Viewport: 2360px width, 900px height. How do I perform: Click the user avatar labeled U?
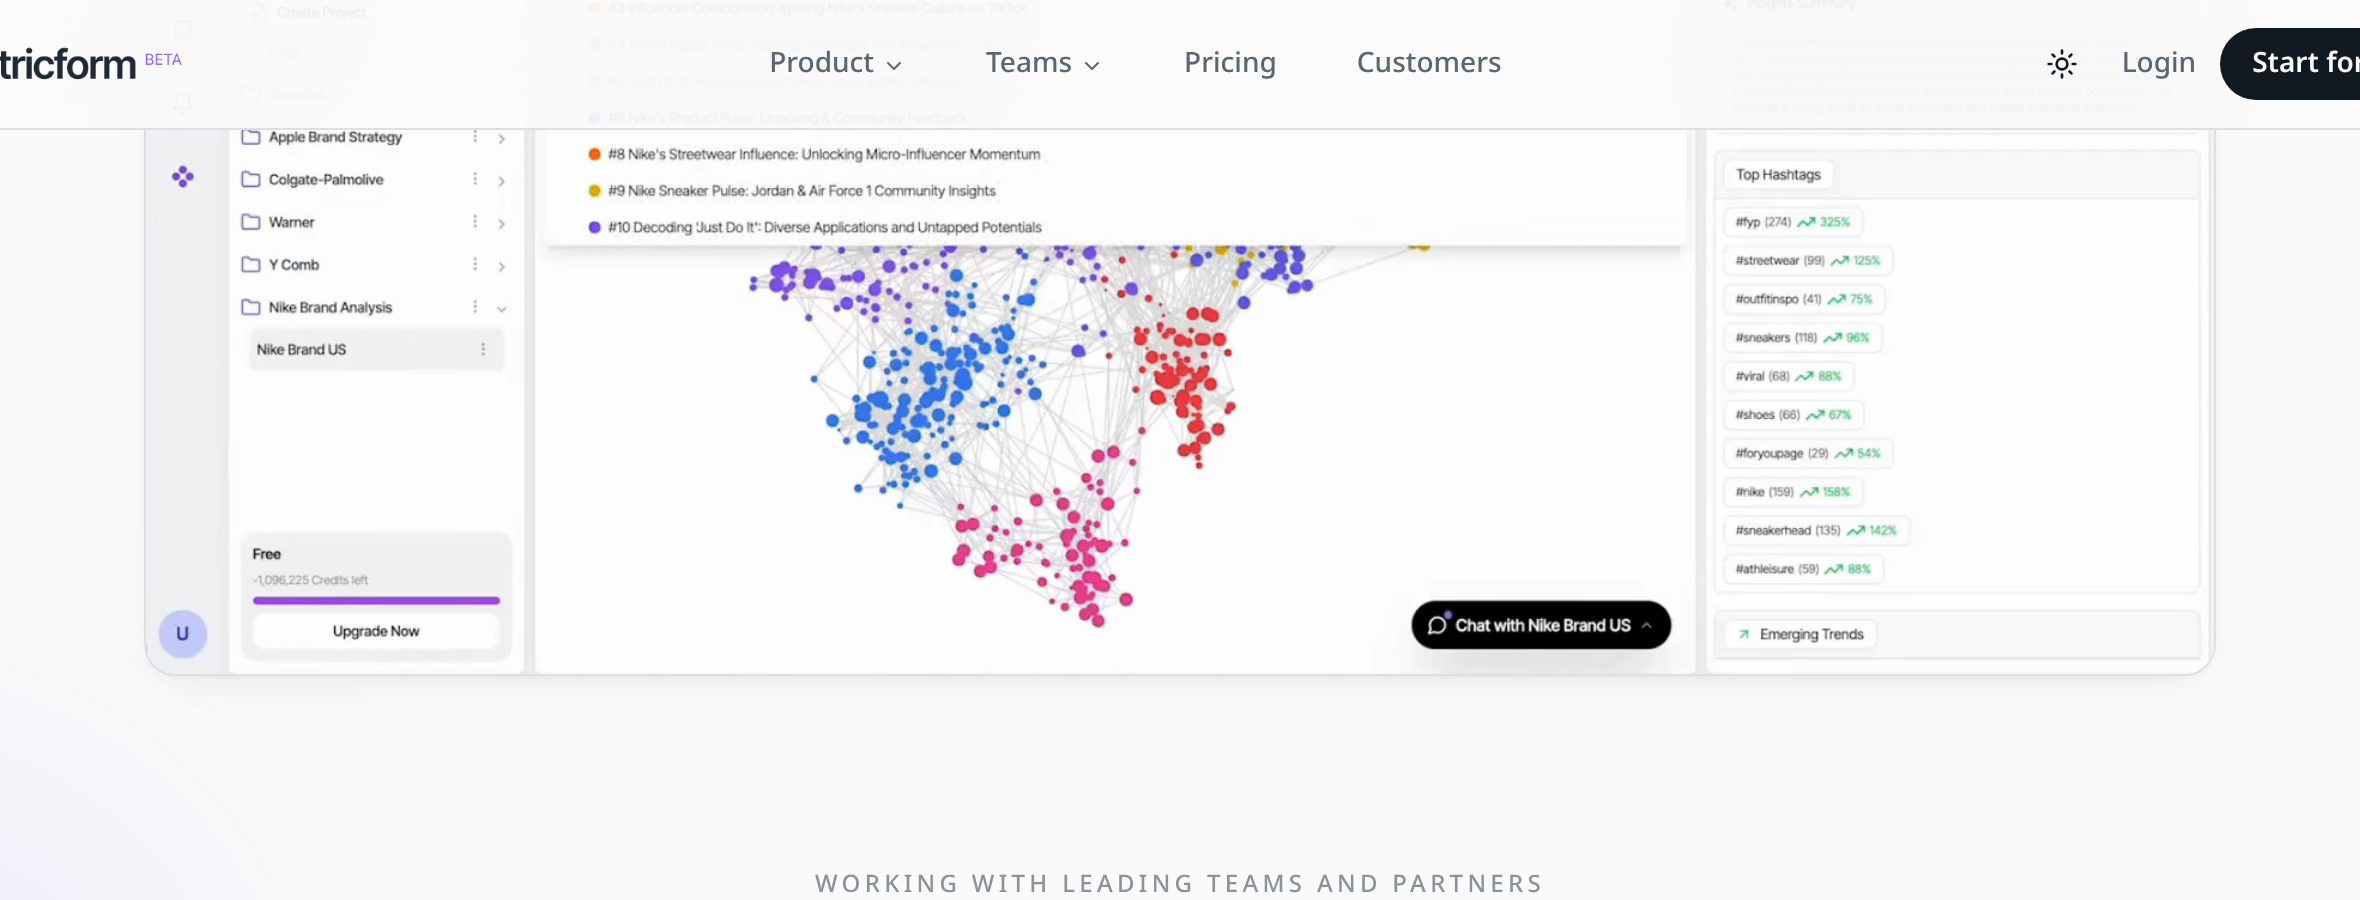[183, 633]
